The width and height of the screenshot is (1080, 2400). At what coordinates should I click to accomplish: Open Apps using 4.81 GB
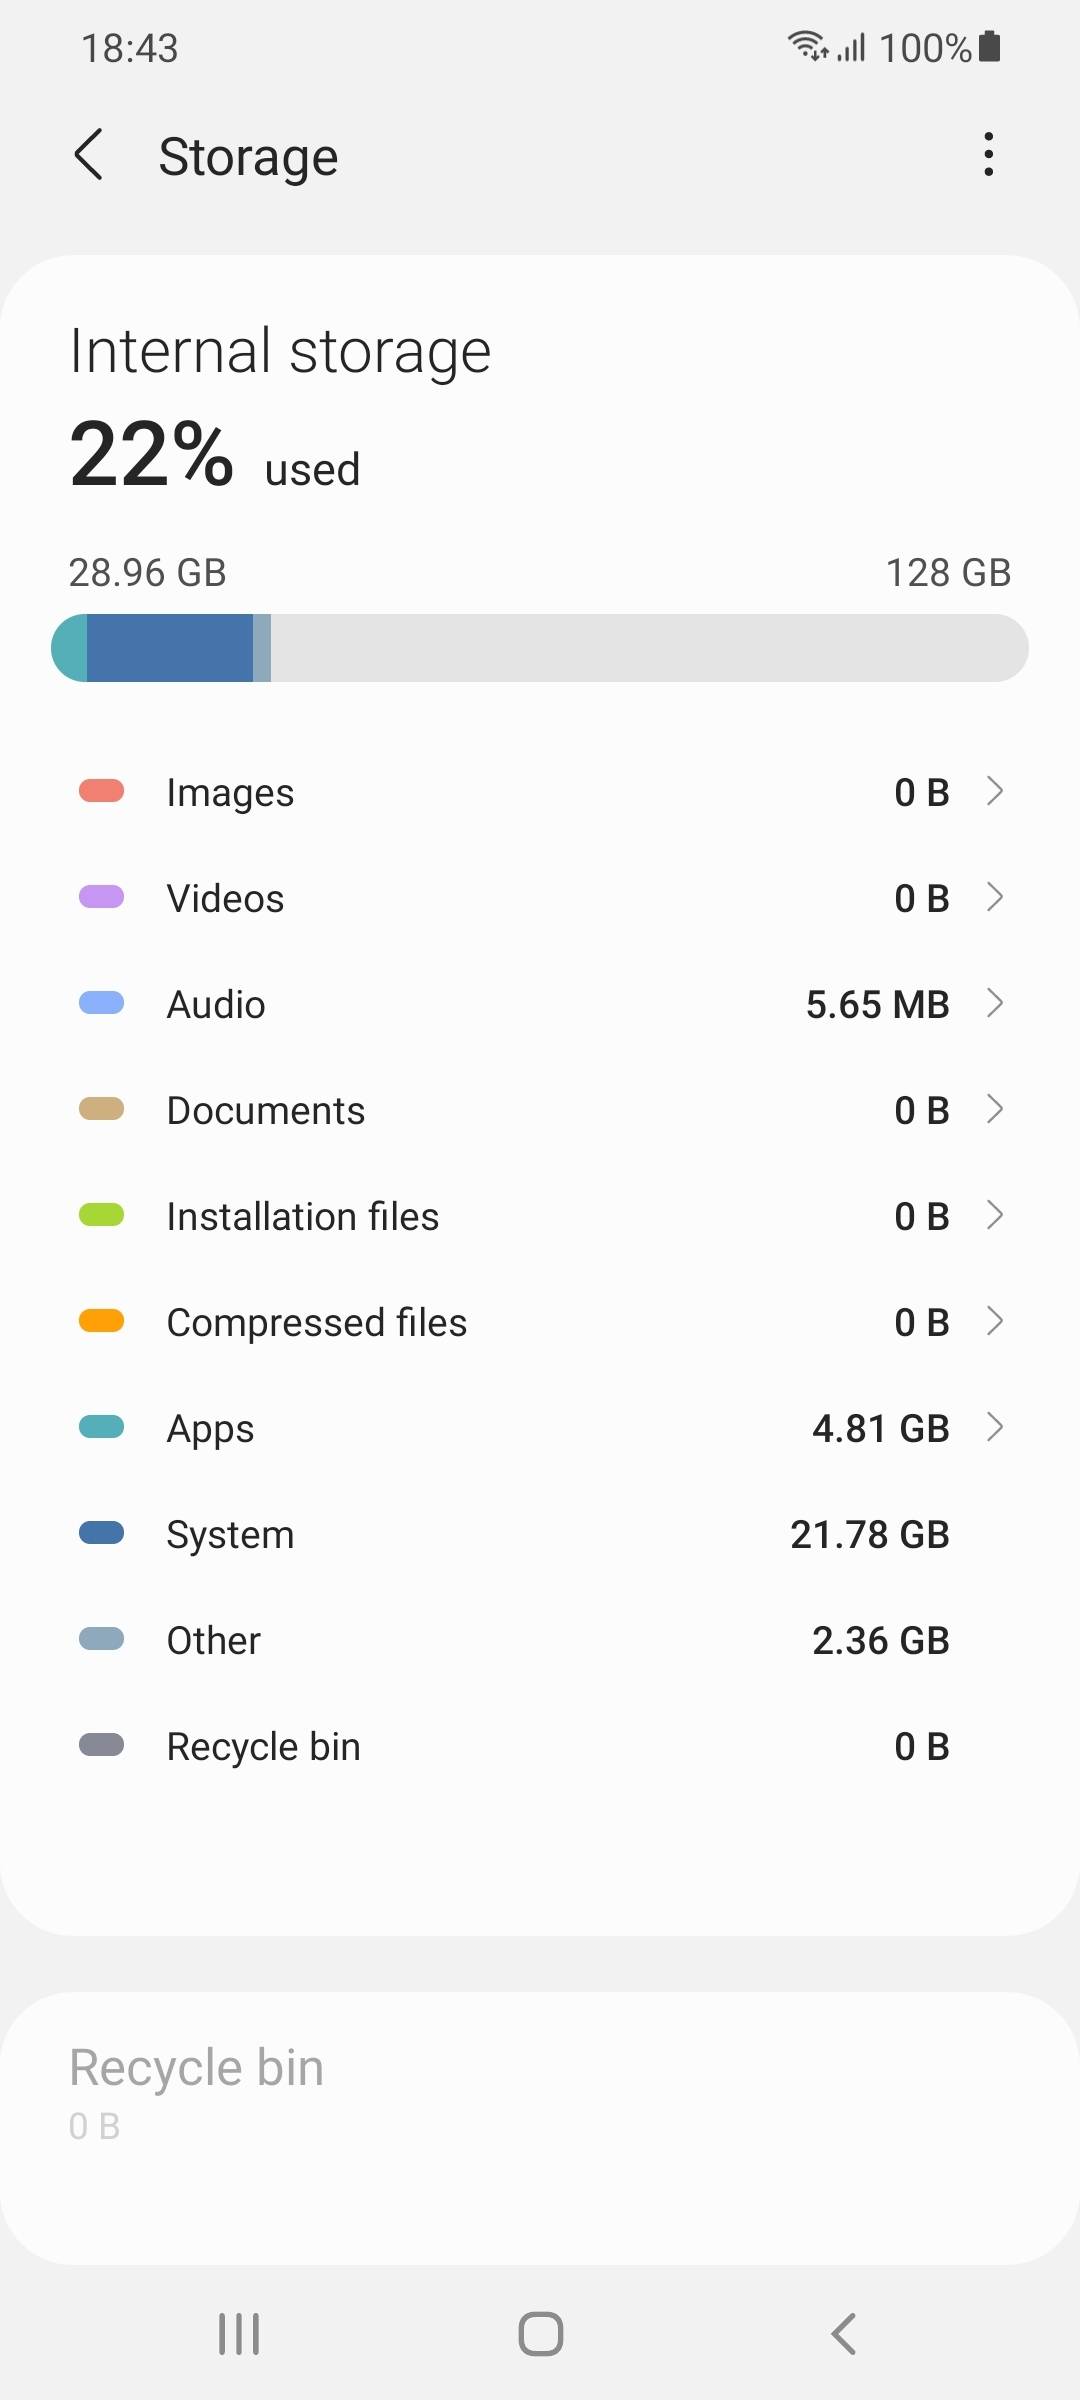pos(540,1428)
